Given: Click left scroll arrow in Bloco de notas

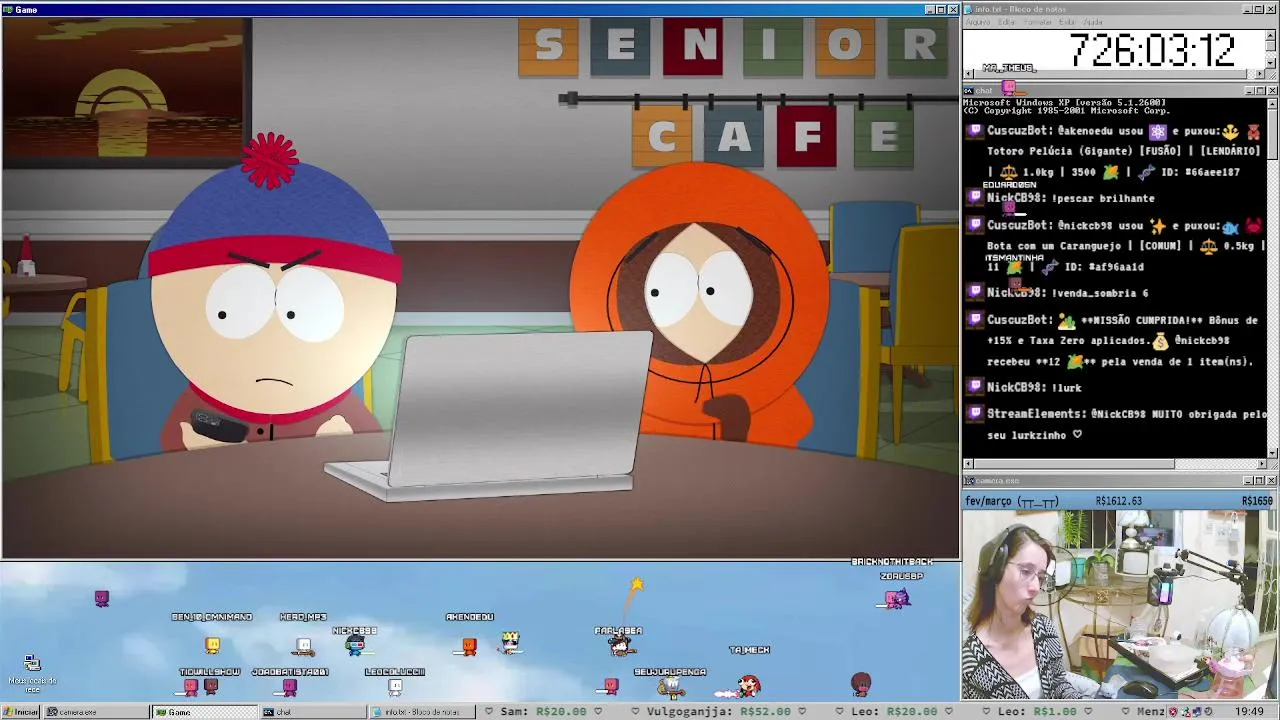Looking at the screenshot, I should coord(968,75).
